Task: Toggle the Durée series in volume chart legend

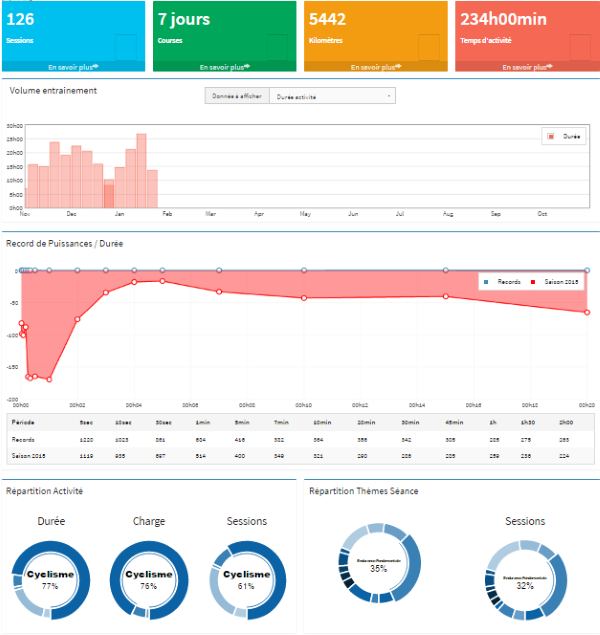Action: 565,135
